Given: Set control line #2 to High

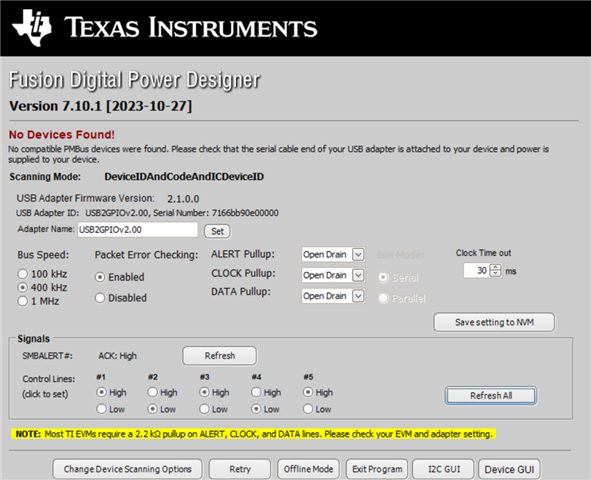Looking at the screenshot, I should coord(153,392).
